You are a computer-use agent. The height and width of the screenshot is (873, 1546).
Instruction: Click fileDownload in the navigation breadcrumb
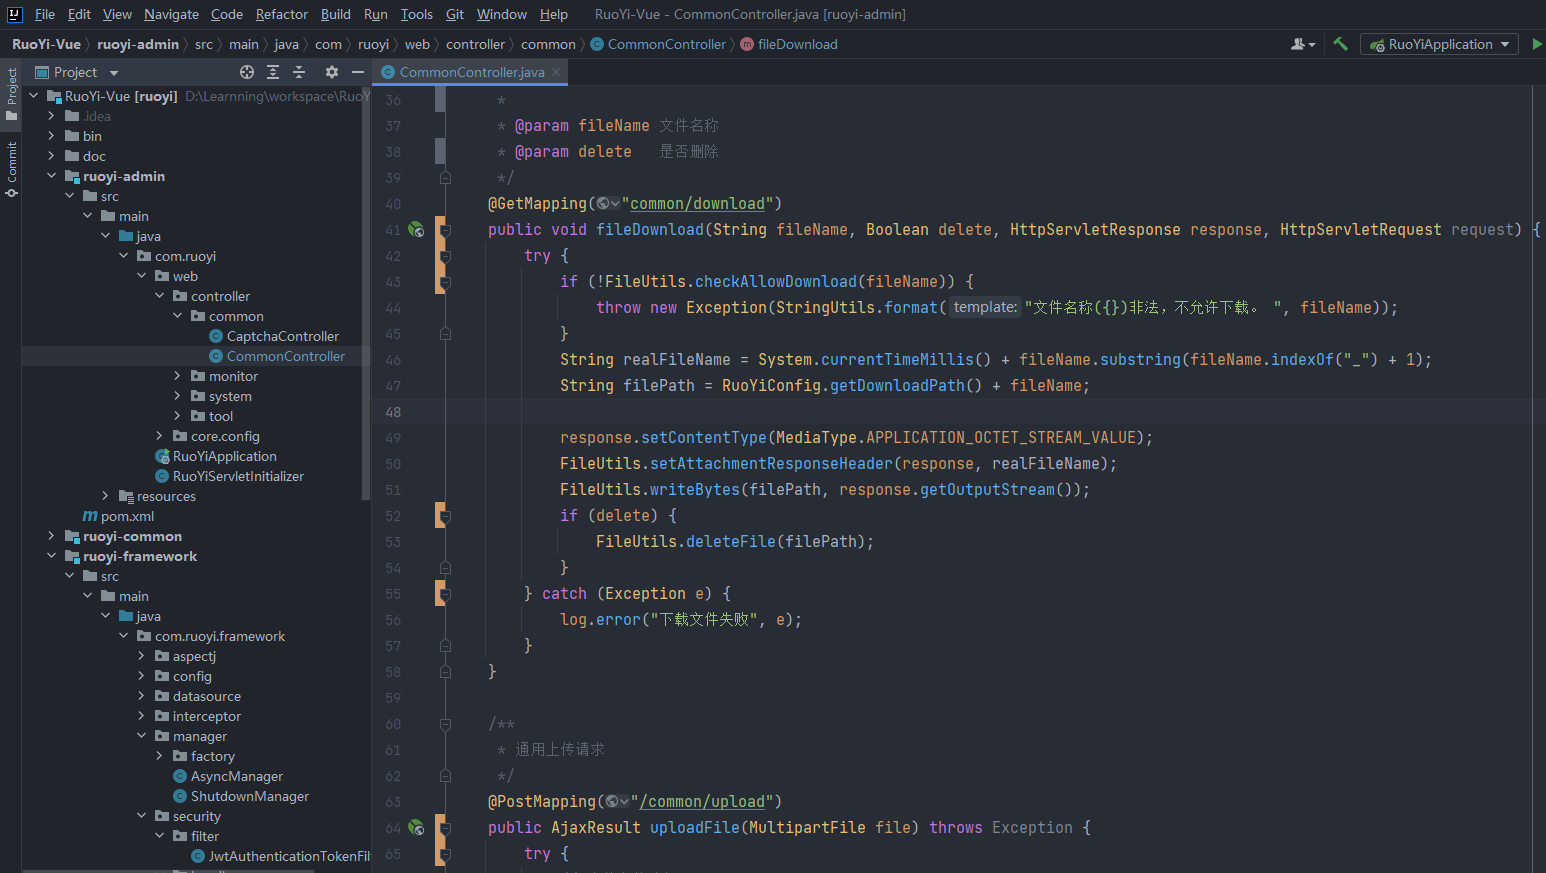(x=797, y=44)
